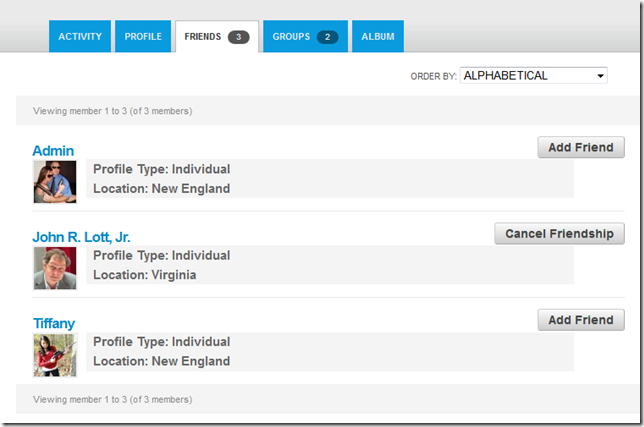644x427 pixels.
Task: Select the Friends tab
Action: click(217, 37)
